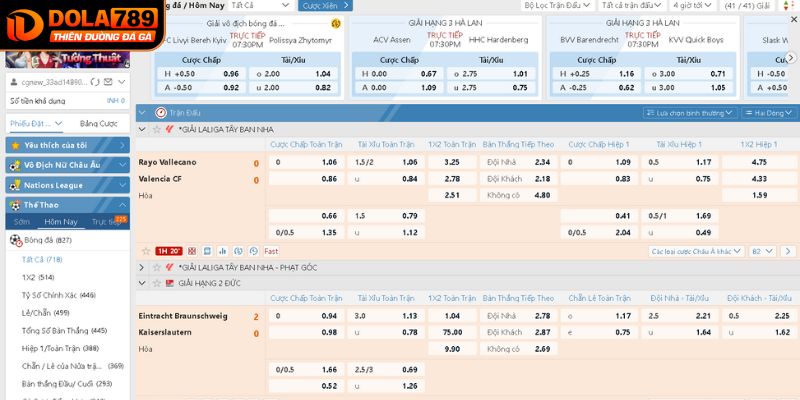Viewport: 800px width, 400px height.
Task: Click the head-to-head circular icon before Fast
Action: point(238,251)
